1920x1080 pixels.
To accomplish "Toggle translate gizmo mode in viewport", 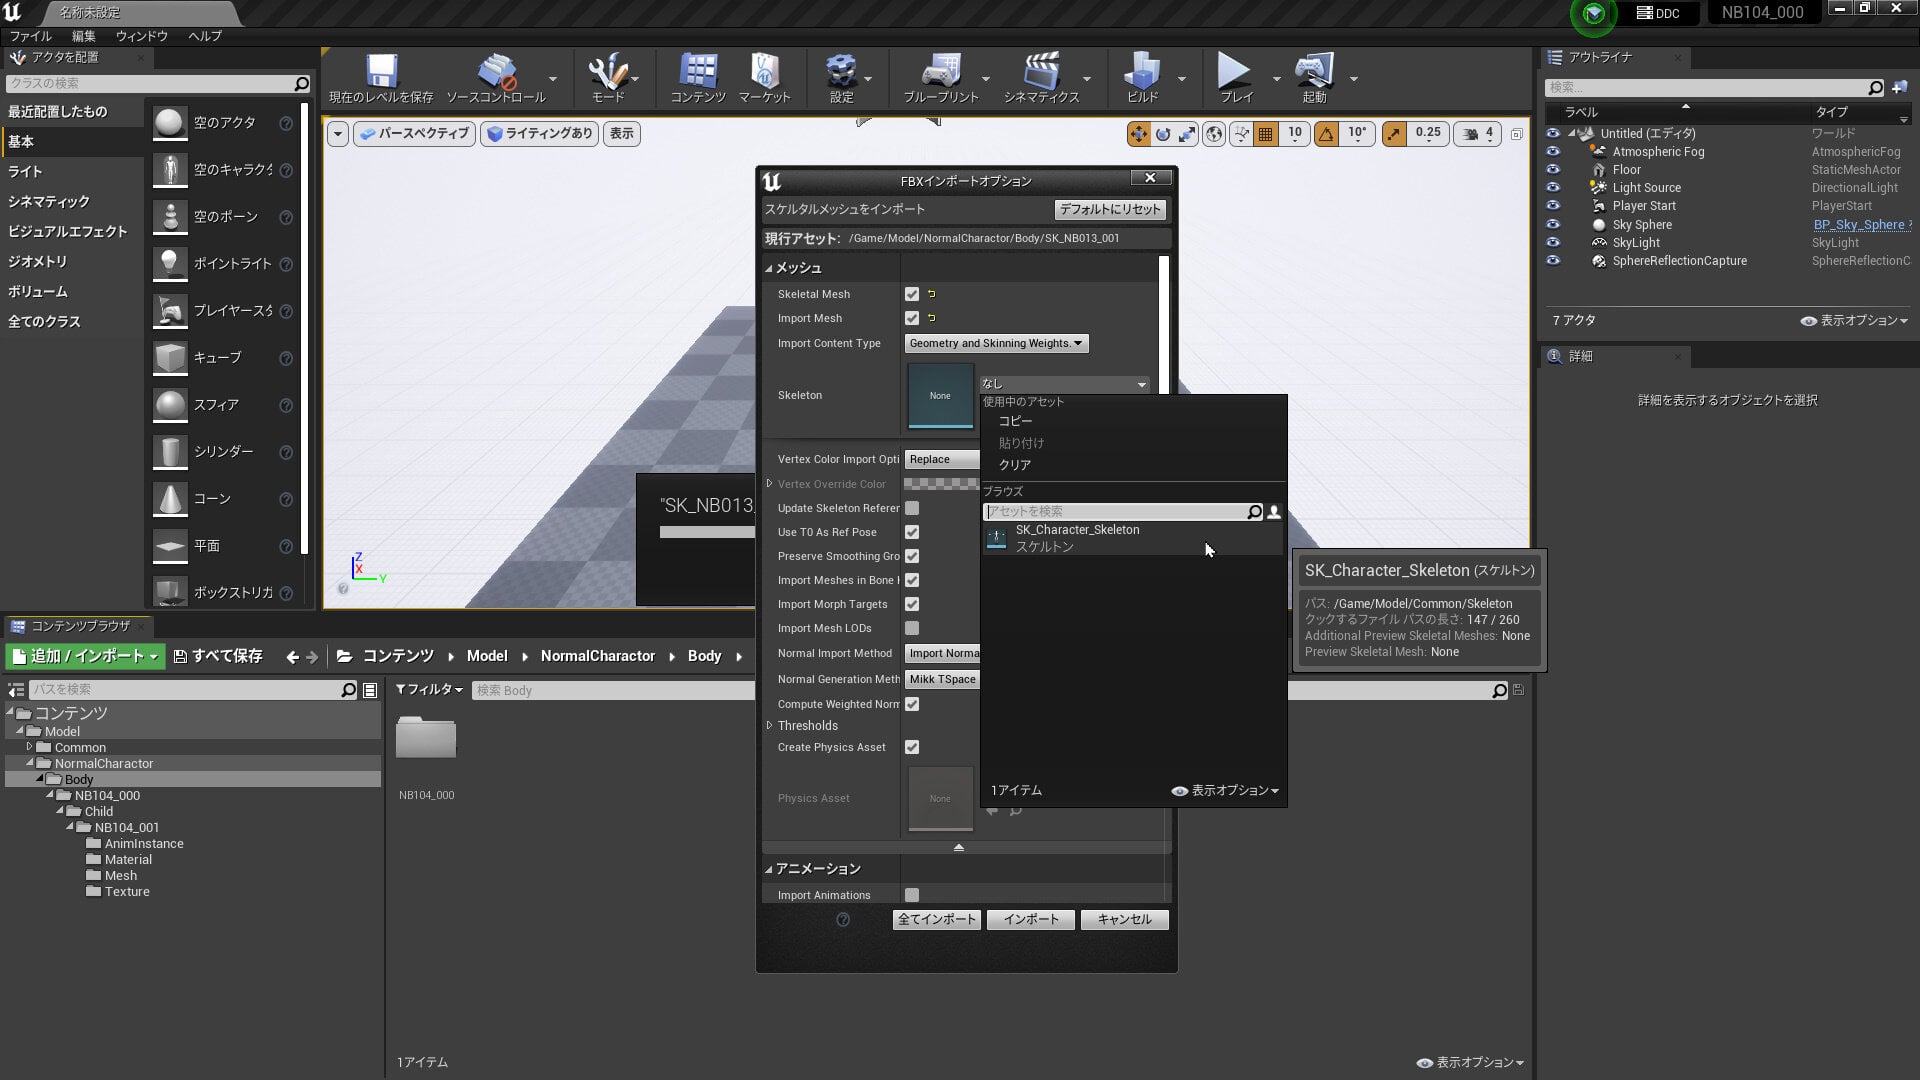I will 1138,134.
